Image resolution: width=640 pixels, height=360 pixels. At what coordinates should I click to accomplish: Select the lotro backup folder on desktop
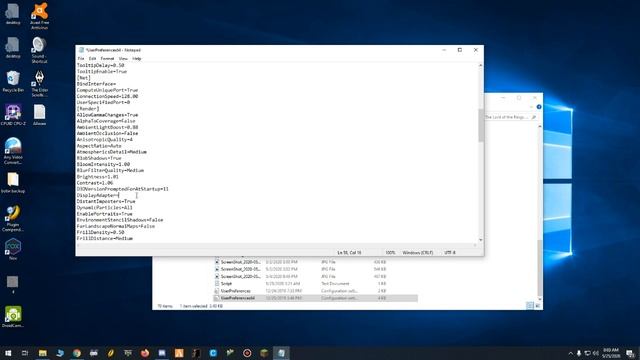click(13, 182)
